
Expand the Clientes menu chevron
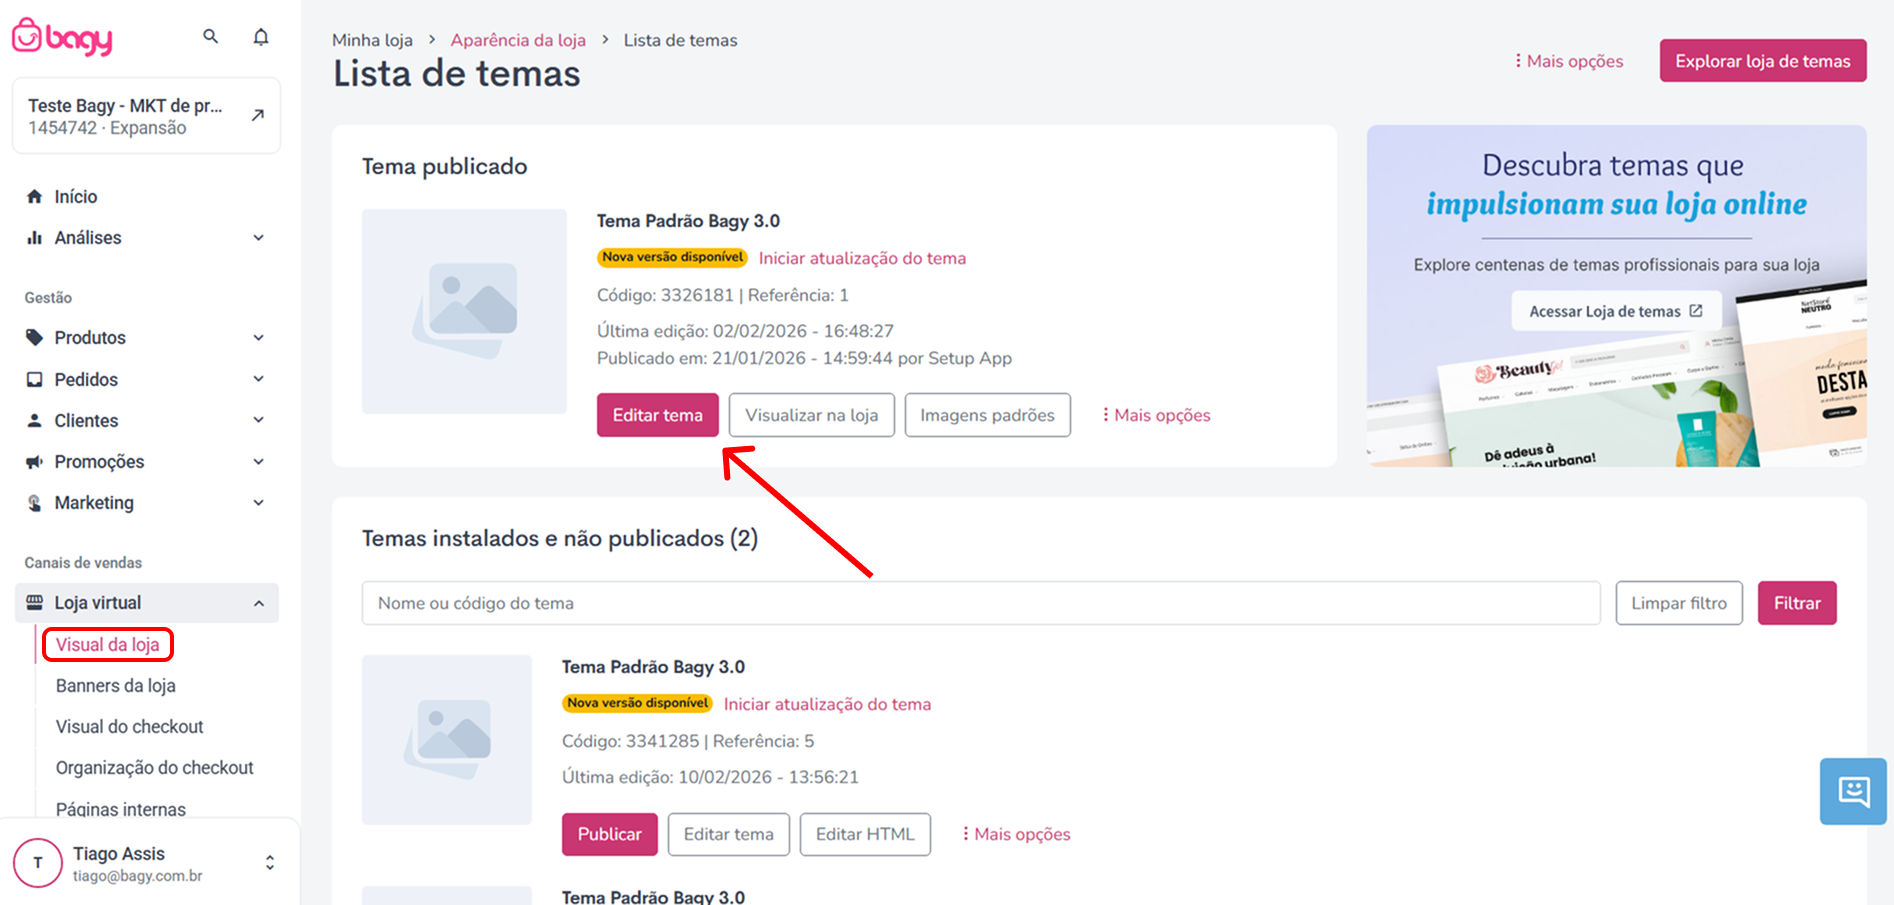coord(258,420)
